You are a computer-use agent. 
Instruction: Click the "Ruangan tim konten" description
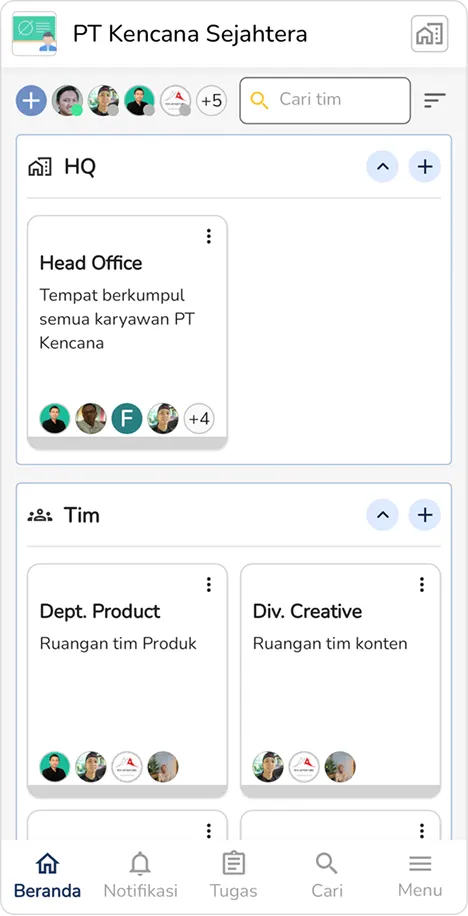pyautogui.click(x=330, y=644)
